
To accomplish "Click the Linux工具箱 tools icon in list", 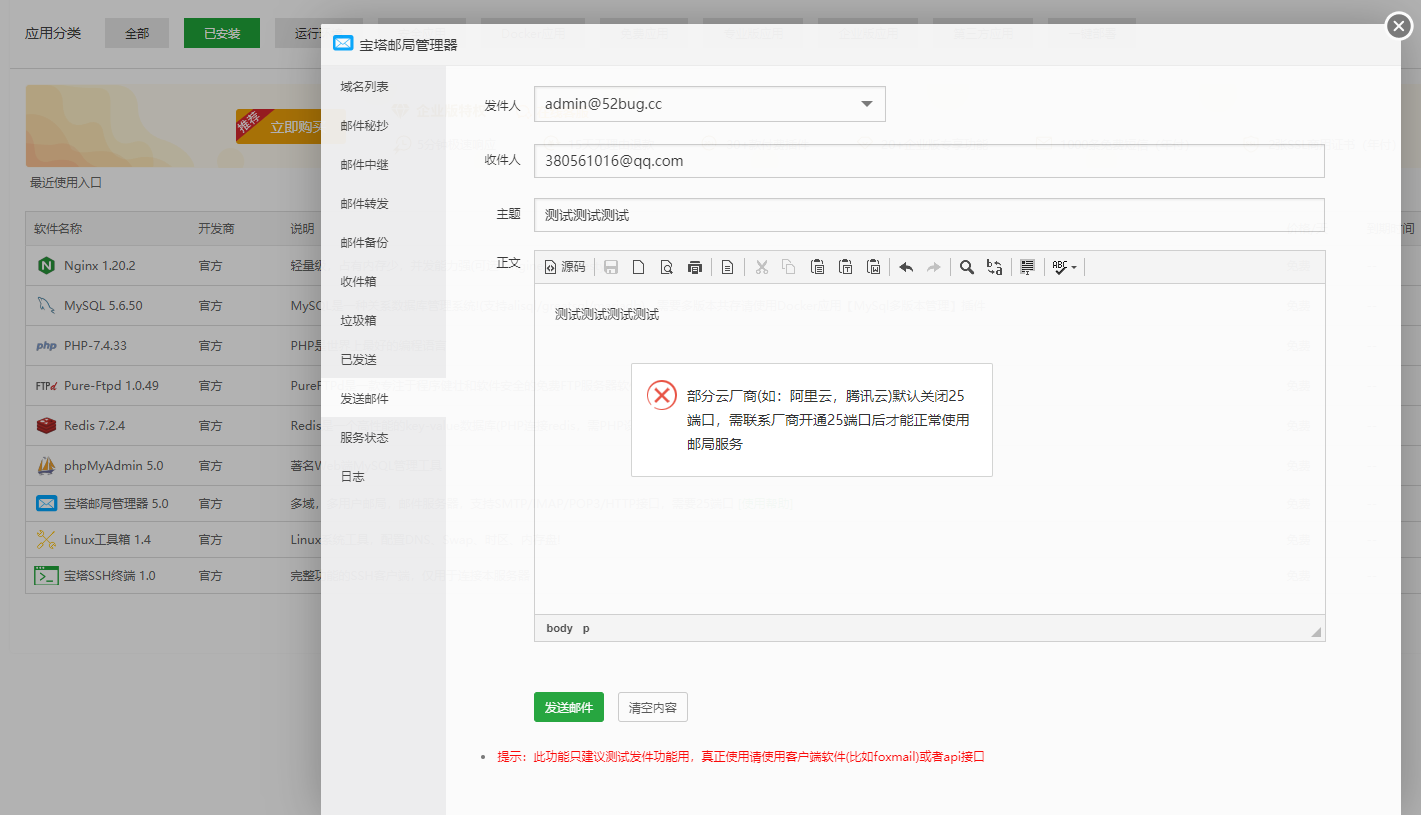I will click(x=45, y=540).
